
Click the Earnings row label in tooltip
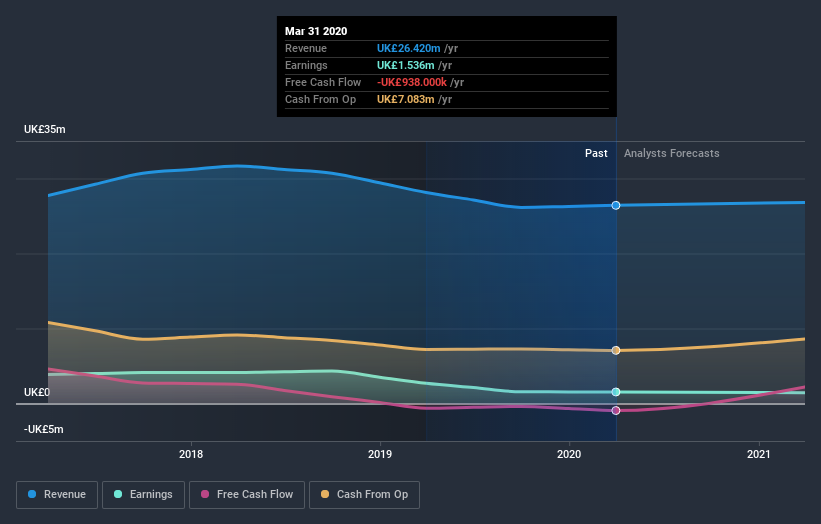(306, 65)
